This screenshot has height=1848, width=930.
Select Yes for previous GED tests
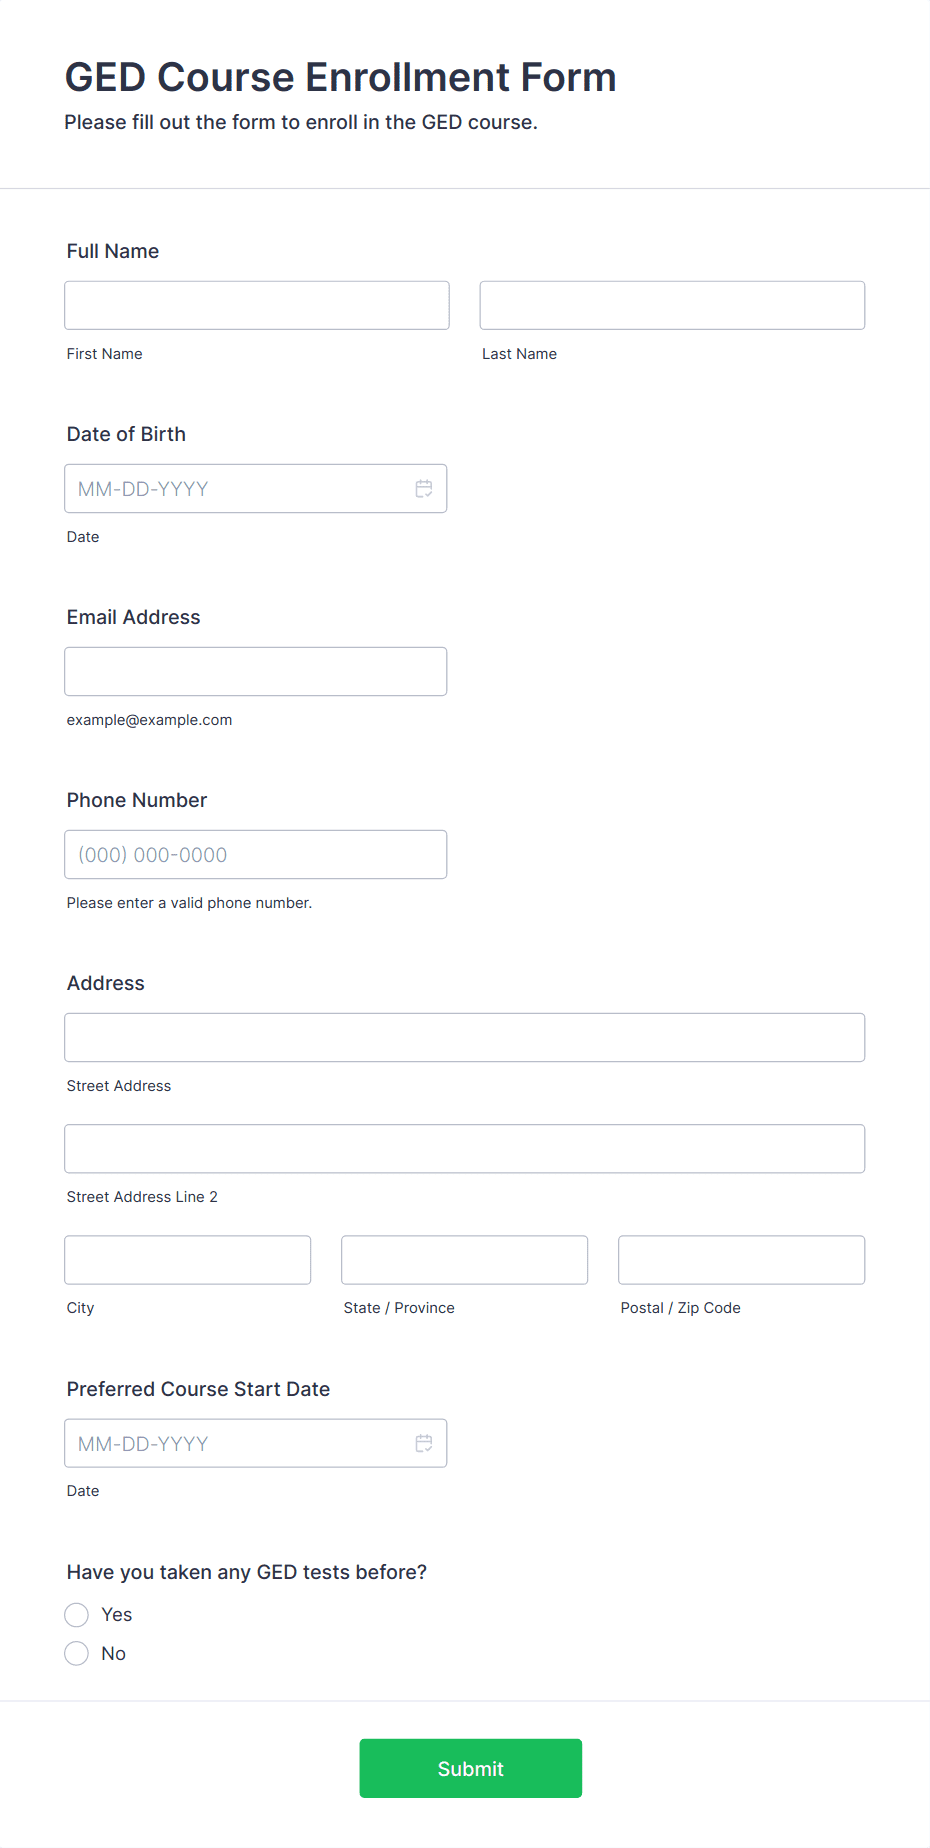click(77, 1615)
